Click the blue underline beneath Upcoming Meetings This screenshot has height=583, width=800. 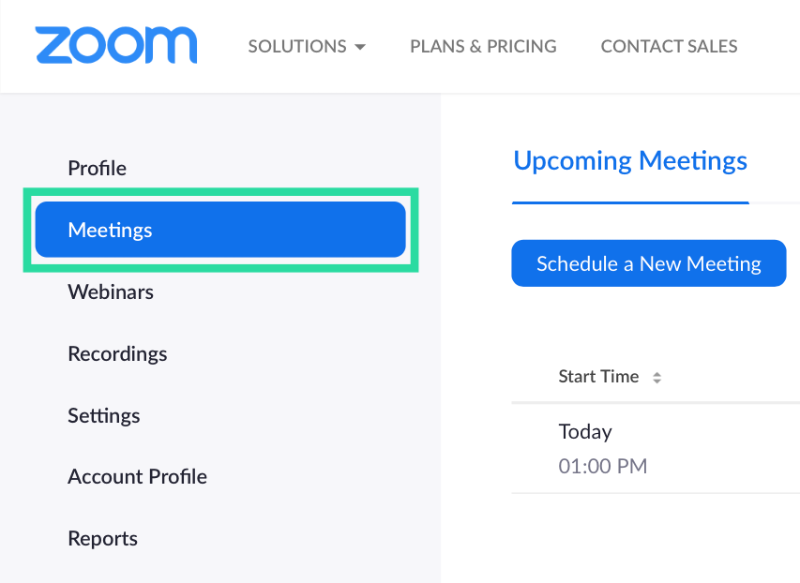(630, 202)
